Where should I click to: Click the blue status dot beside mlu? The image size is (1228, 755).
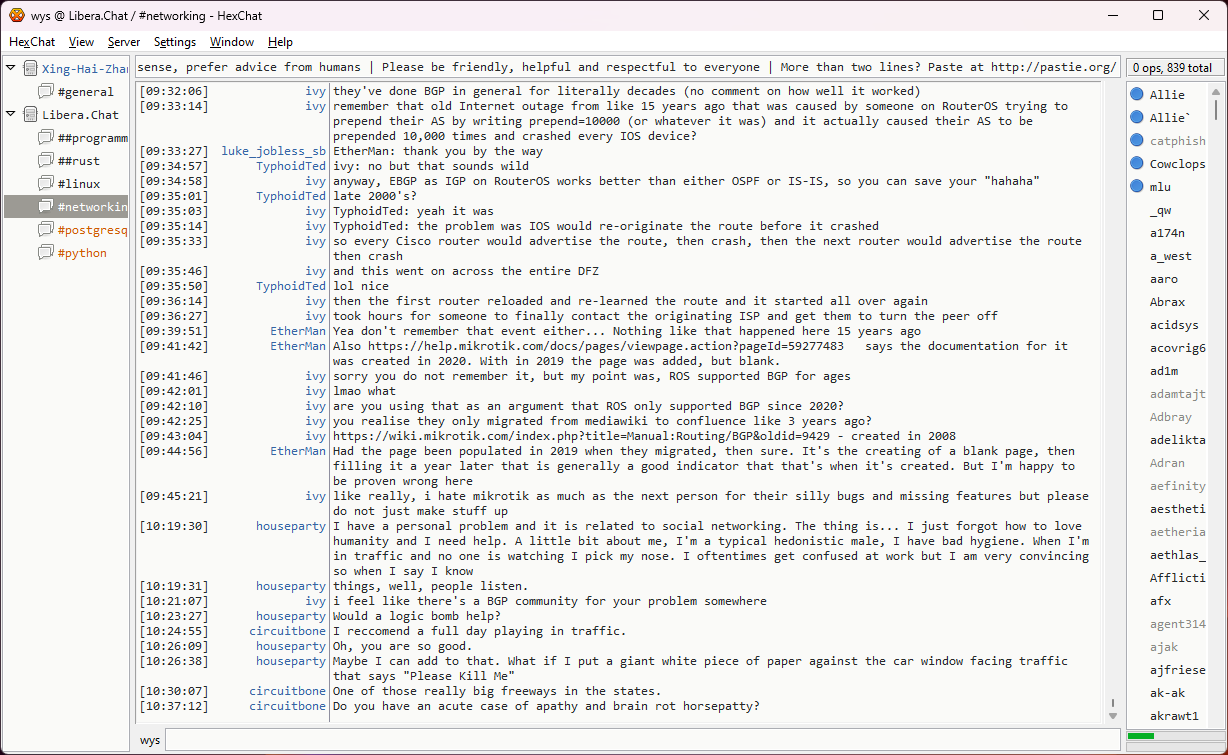pos(1137,187)
